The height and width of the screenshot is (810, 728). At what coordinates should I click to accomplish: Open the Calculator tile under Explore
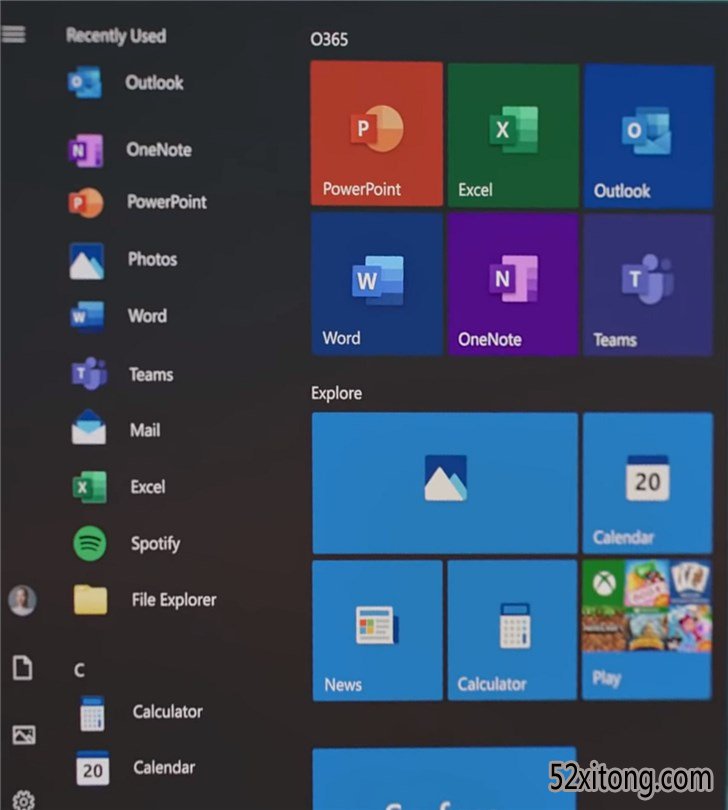pyautogui.click(x=512, y=630)
